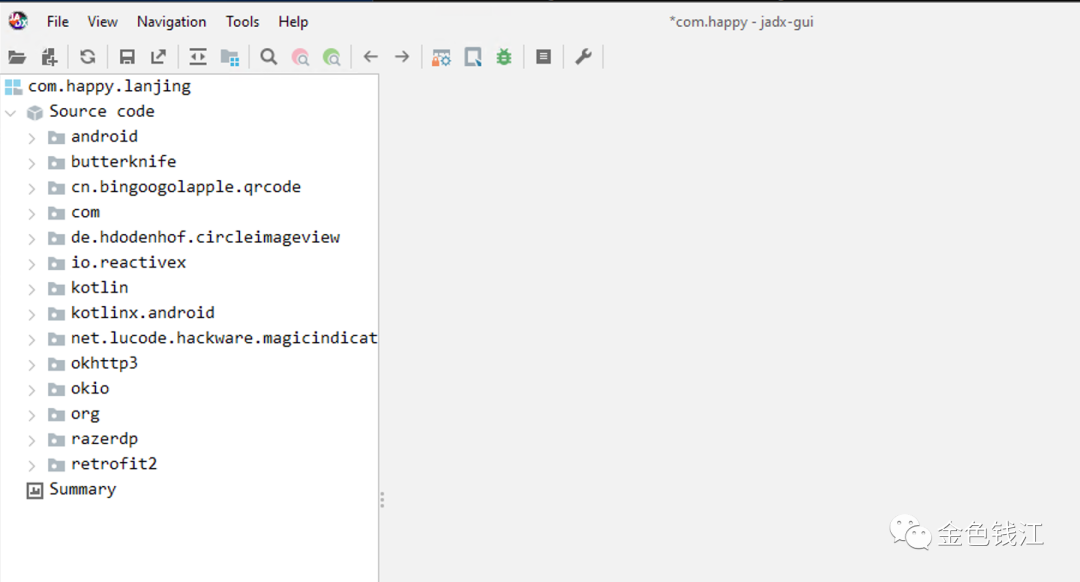Select the Source code tree label

[102, 112]
